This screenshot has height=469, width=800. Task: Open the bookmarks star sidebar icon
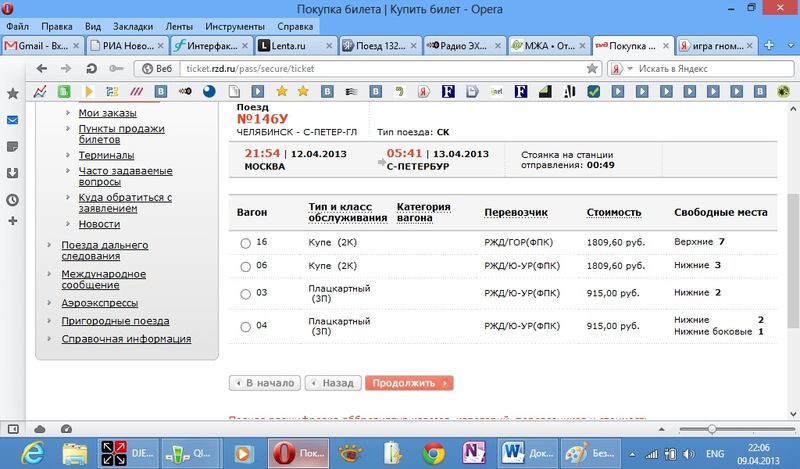(x=12, y=93)
